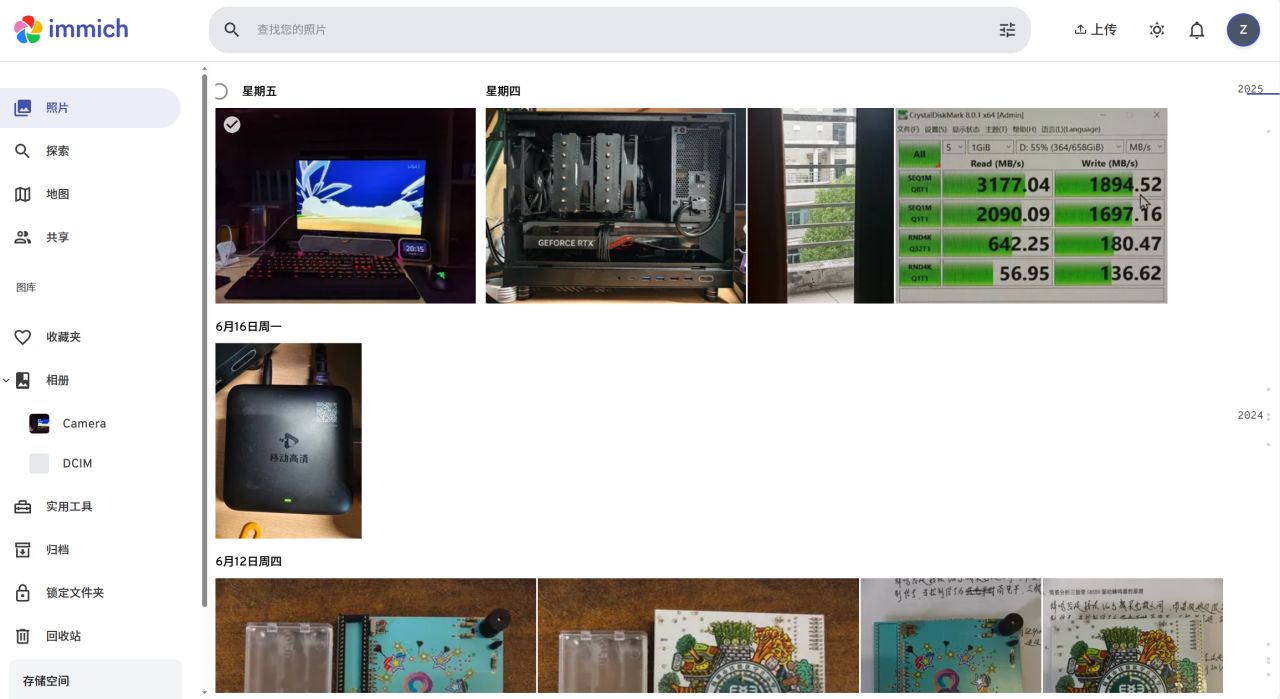The height and width of the screenshot is (699, 1280).
Task: Click the 上传 upload button
Action: [1096, 30]
